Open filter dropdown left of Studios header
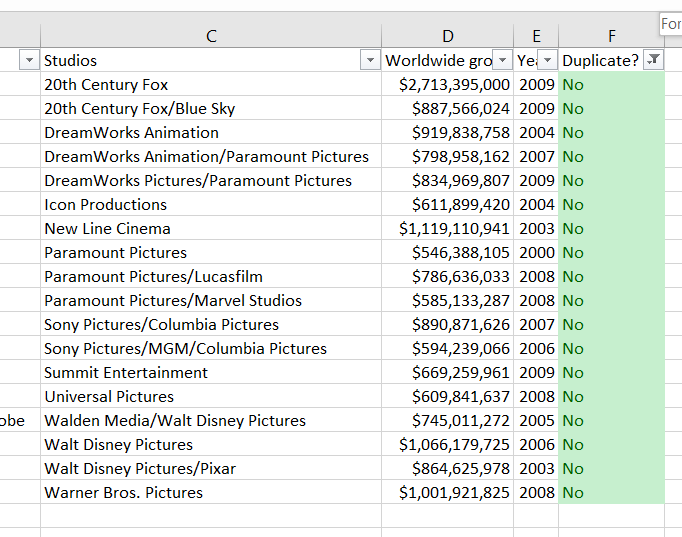 (x=29, y=60)
